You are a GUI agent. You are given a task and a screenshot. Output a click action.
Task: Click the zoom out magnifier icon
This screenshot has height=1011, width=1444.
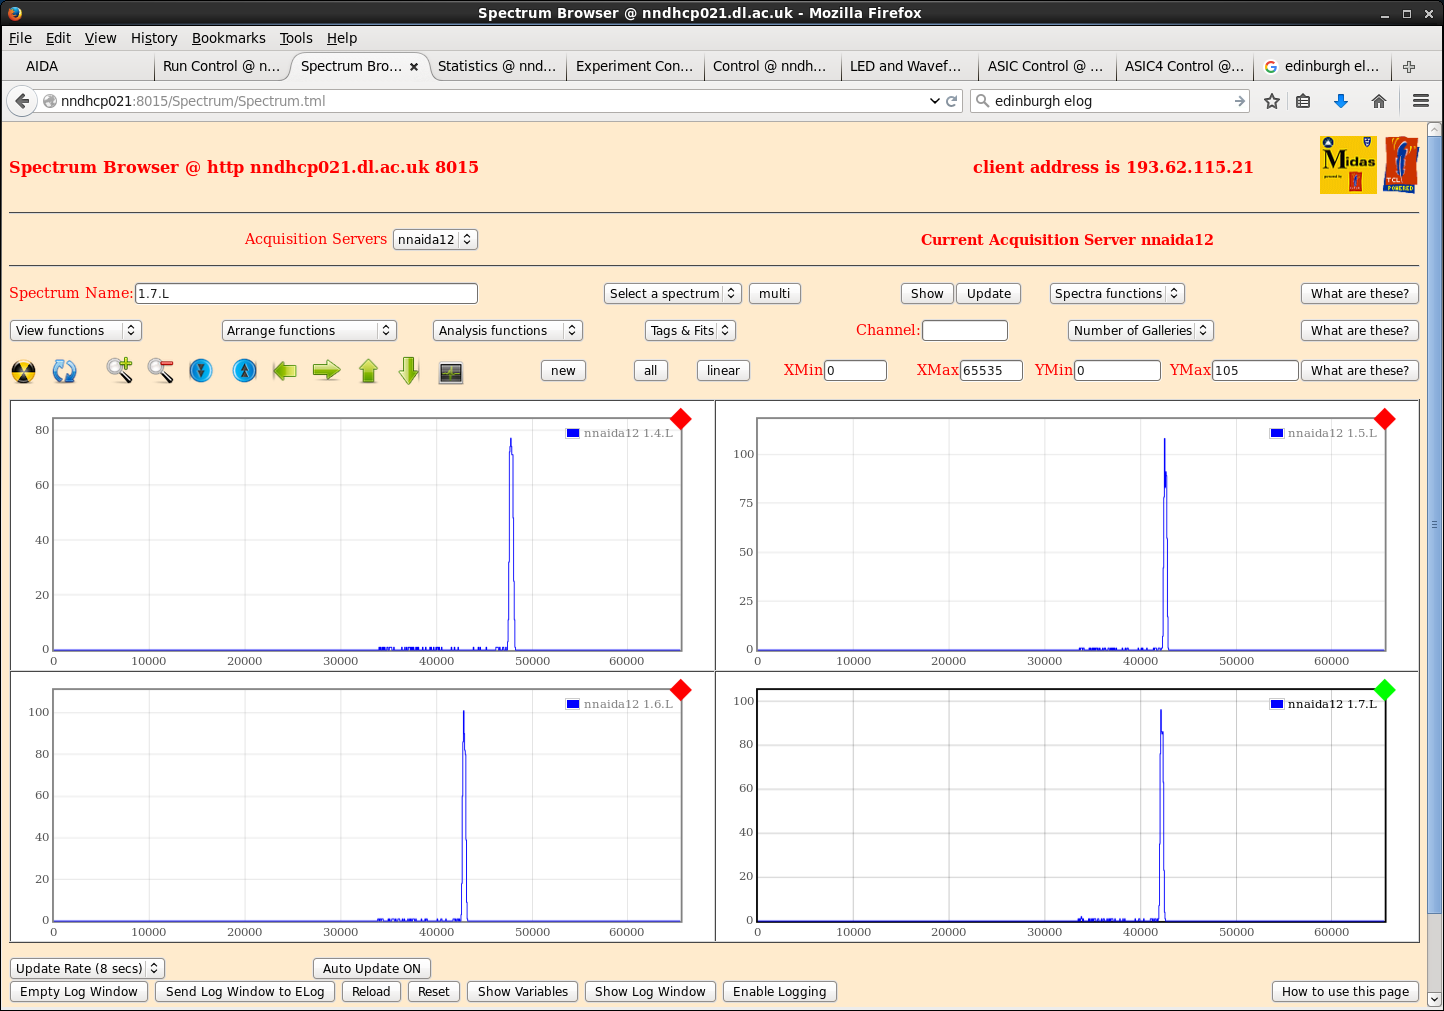160,371
